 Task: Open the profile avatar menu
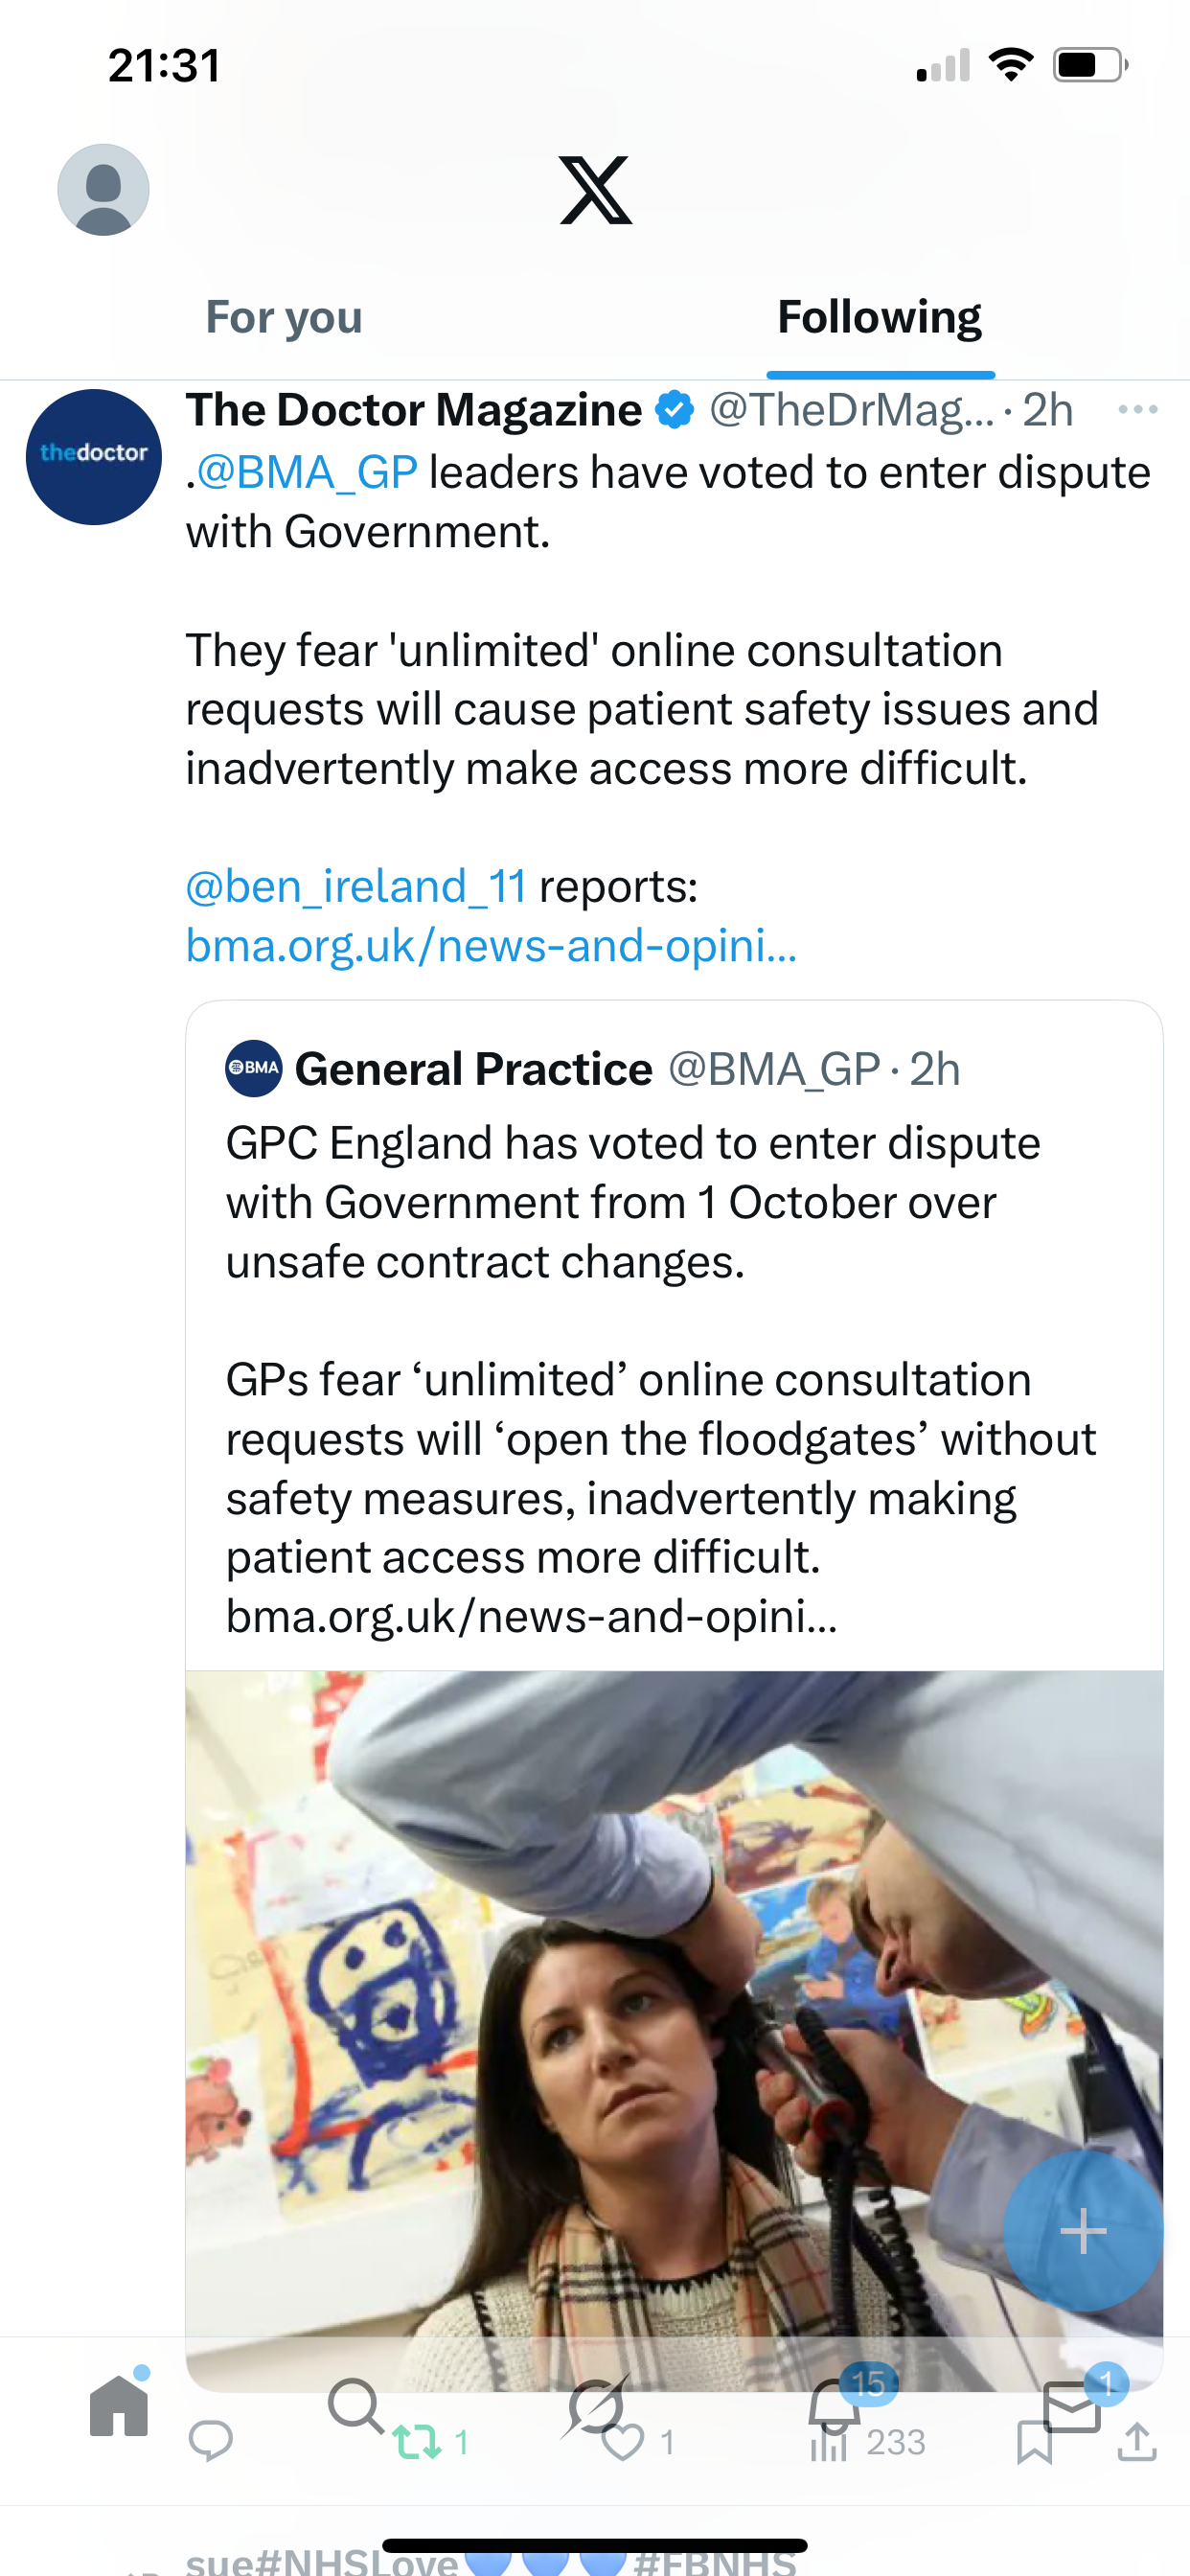pos(103,190)
